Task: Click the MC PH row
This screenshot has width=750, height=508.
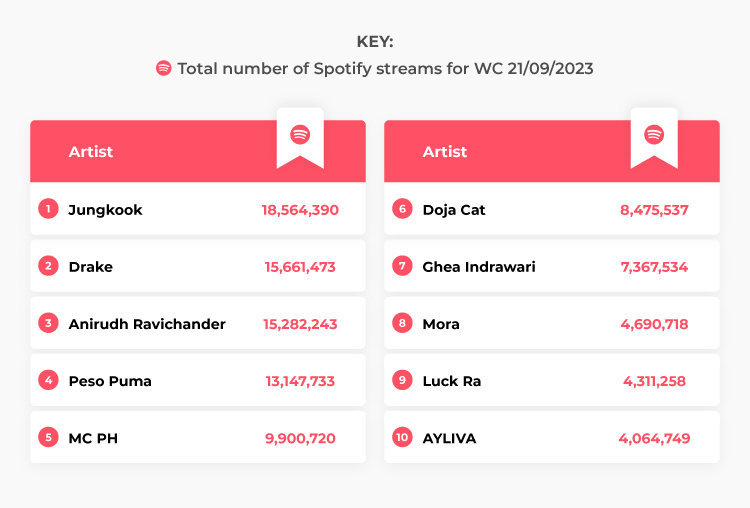Action: (198, 437)
